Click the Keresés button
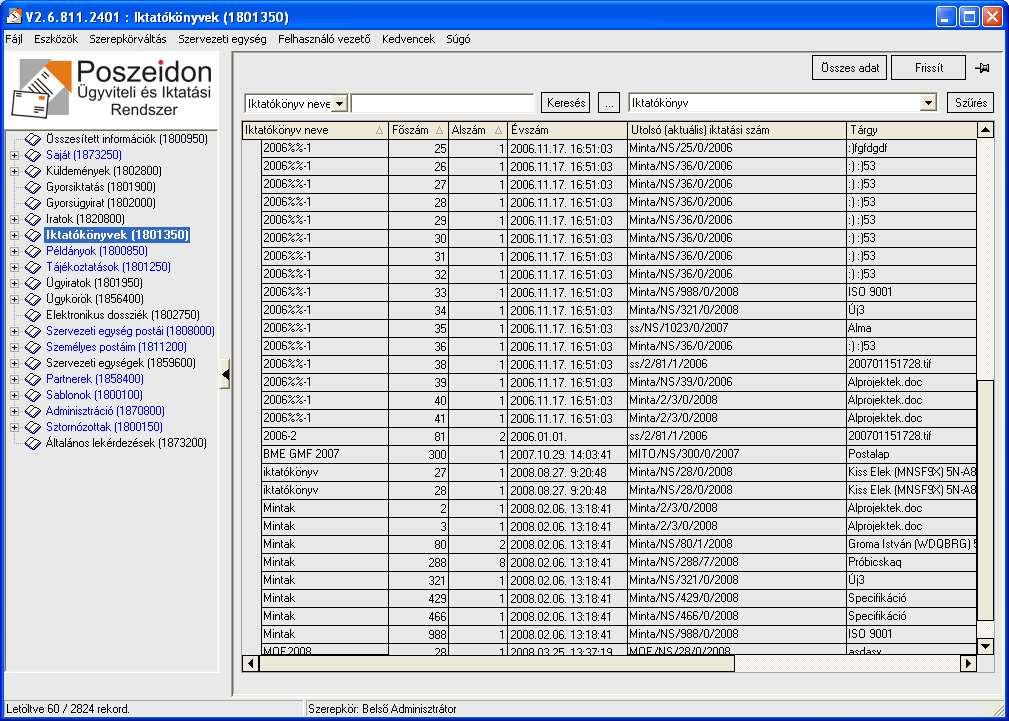1009x721 pixels. (x=566, y=103)
